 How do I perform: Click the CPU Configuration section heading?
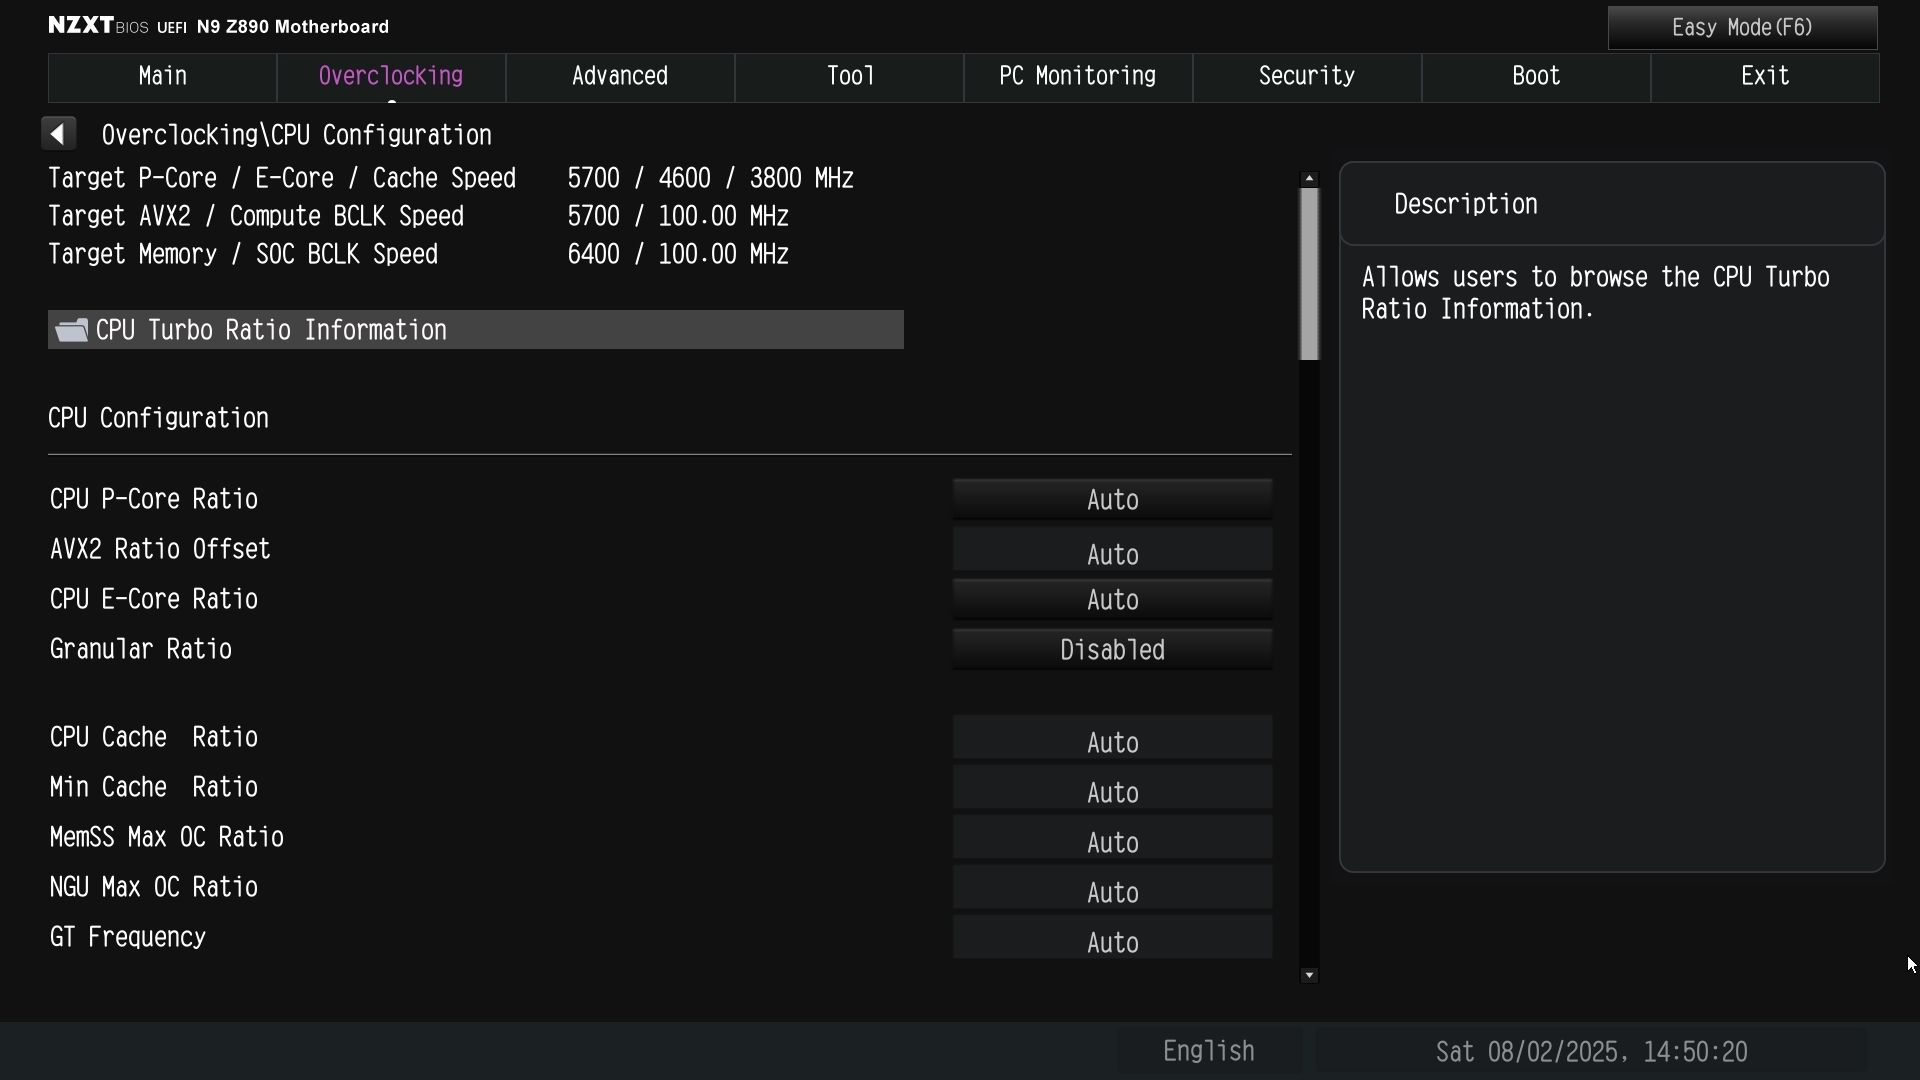tap(158, 418)
